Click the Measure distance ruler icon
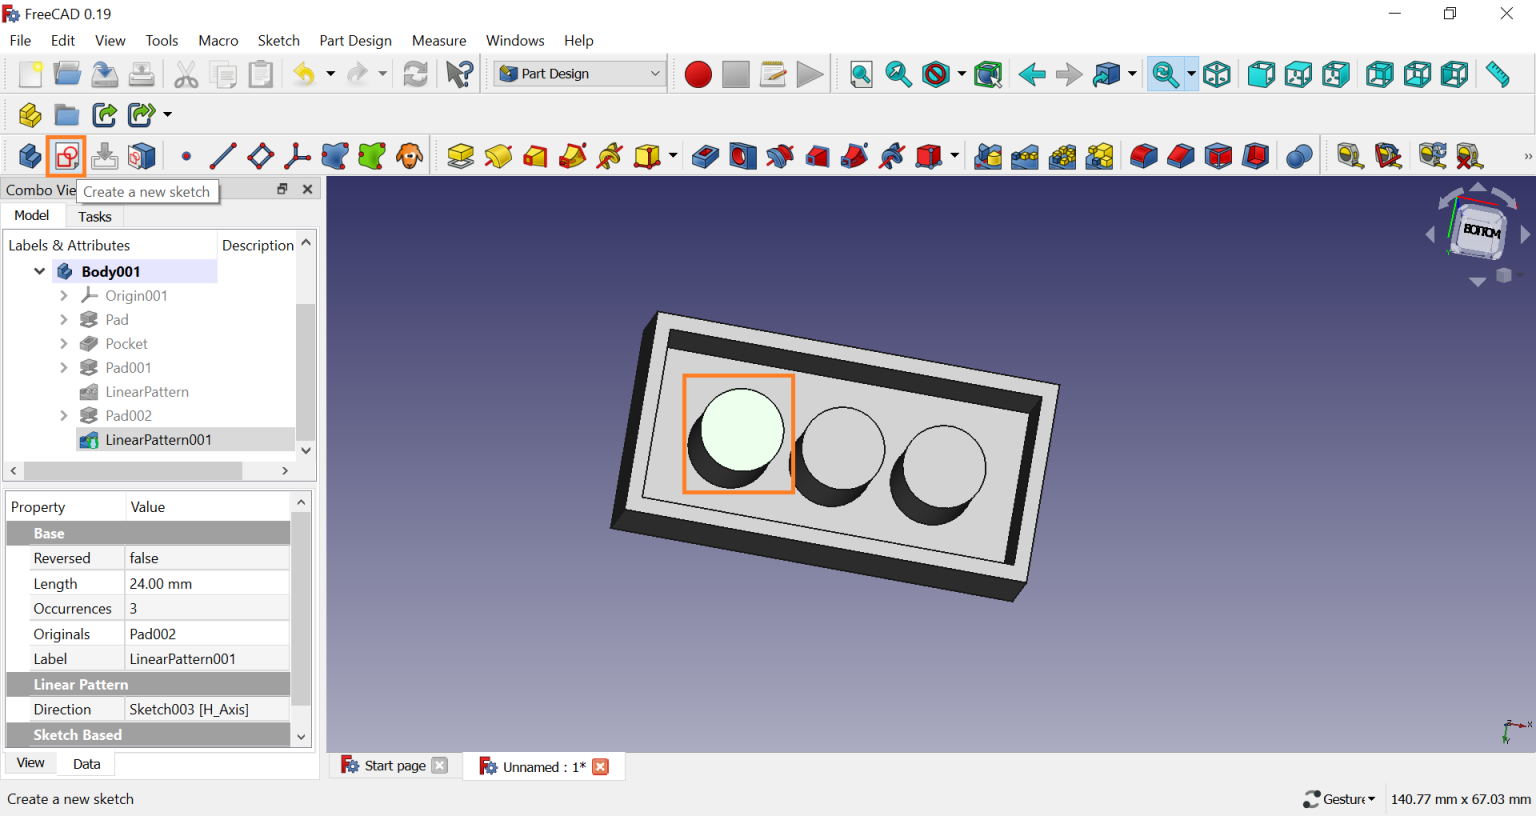Screen dimensions: 1536x816 coord(1497,74)
